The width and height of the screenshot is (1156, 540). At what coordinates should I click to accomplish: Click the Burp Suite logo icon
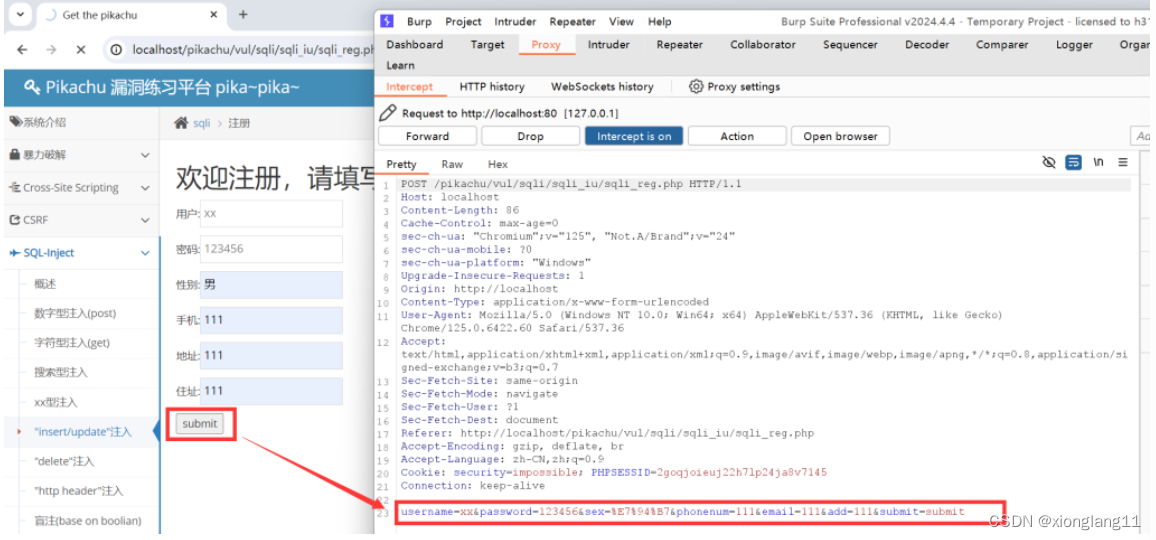click(387, 21)
